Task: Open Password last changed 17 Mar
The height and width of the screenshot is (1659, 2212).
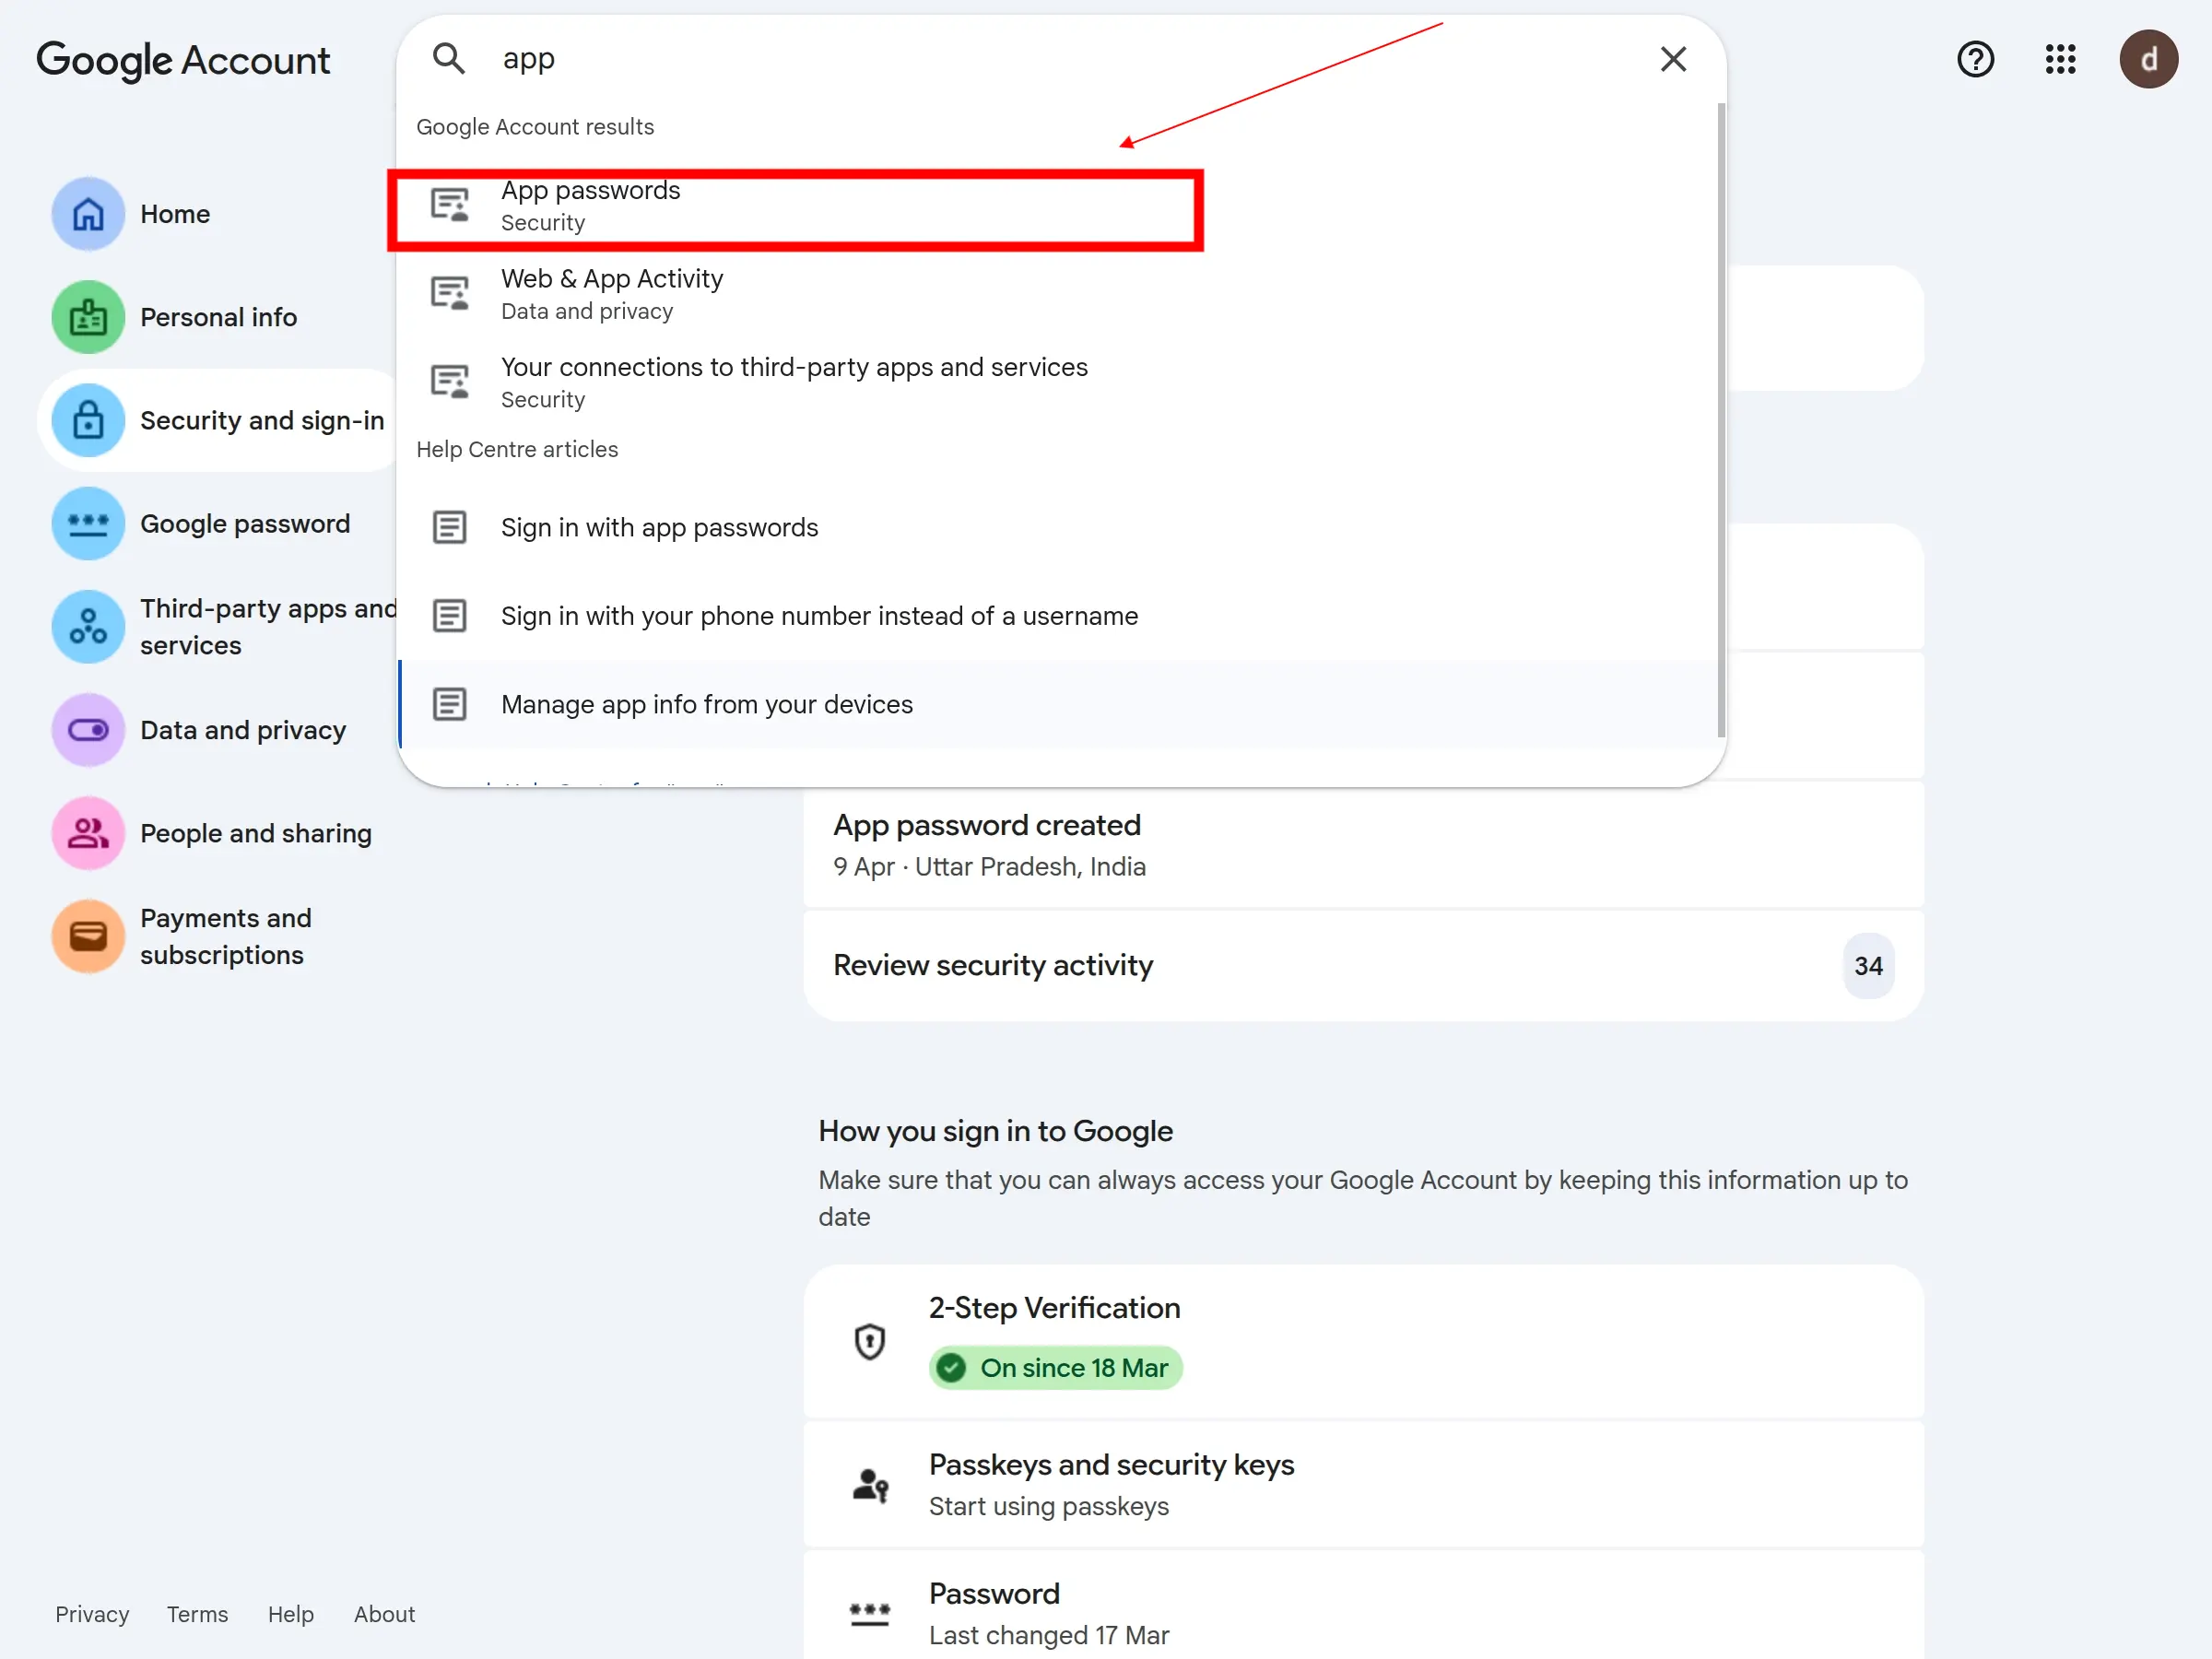Action: (1363, 1606)
